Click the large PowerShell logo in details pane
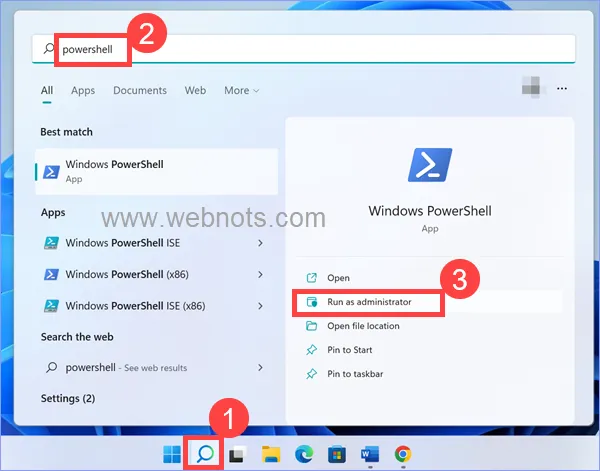 pos(430,165)
